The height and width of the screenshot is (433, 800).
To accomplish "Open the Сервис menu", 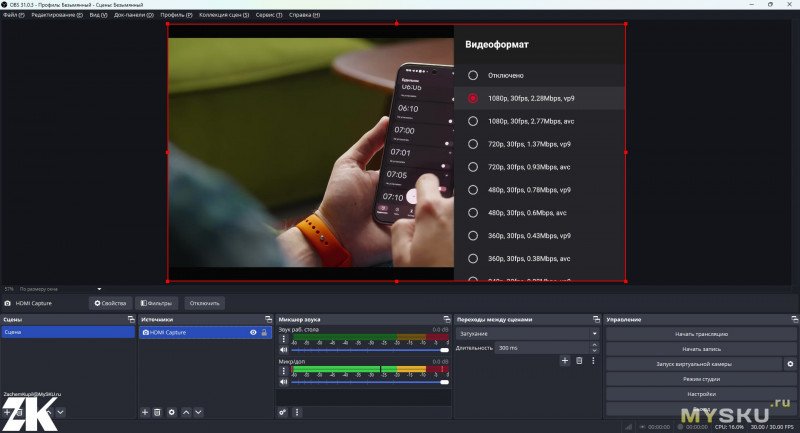I will 269,15.
